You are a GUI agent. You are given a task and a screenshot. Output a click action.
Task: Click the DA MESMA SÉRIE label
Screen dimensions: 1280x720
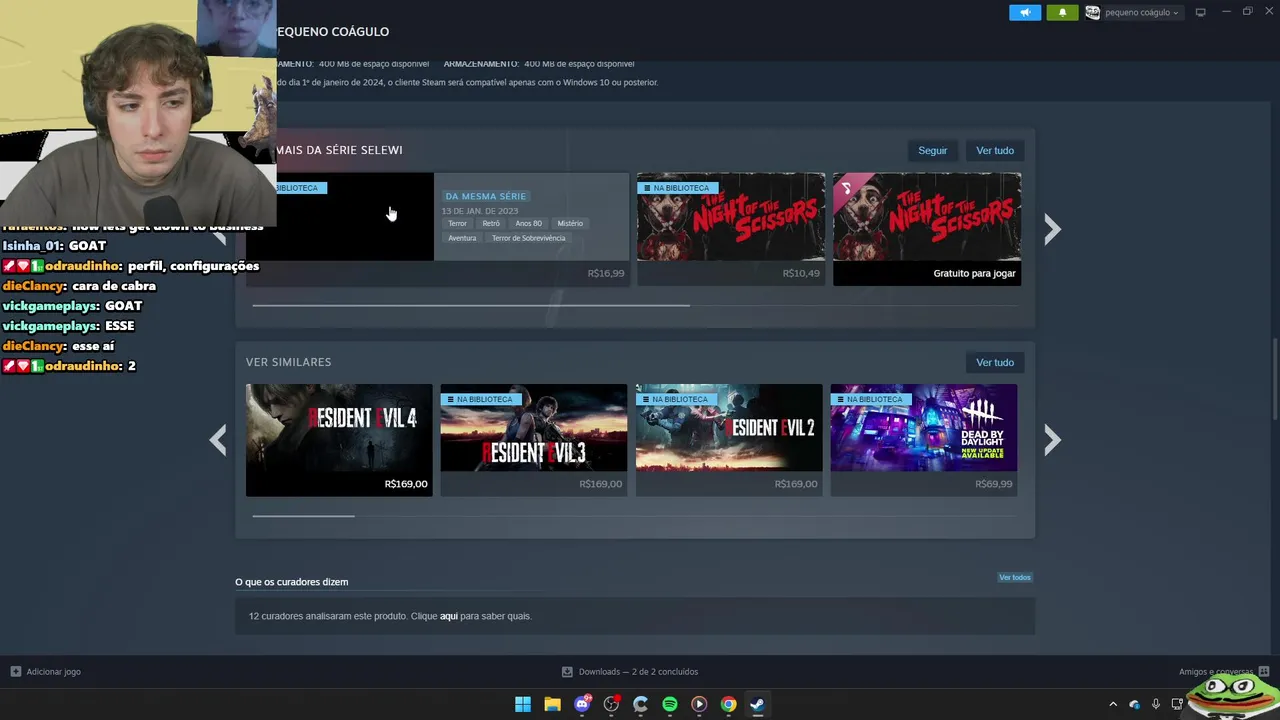click(x=486, y=196)
